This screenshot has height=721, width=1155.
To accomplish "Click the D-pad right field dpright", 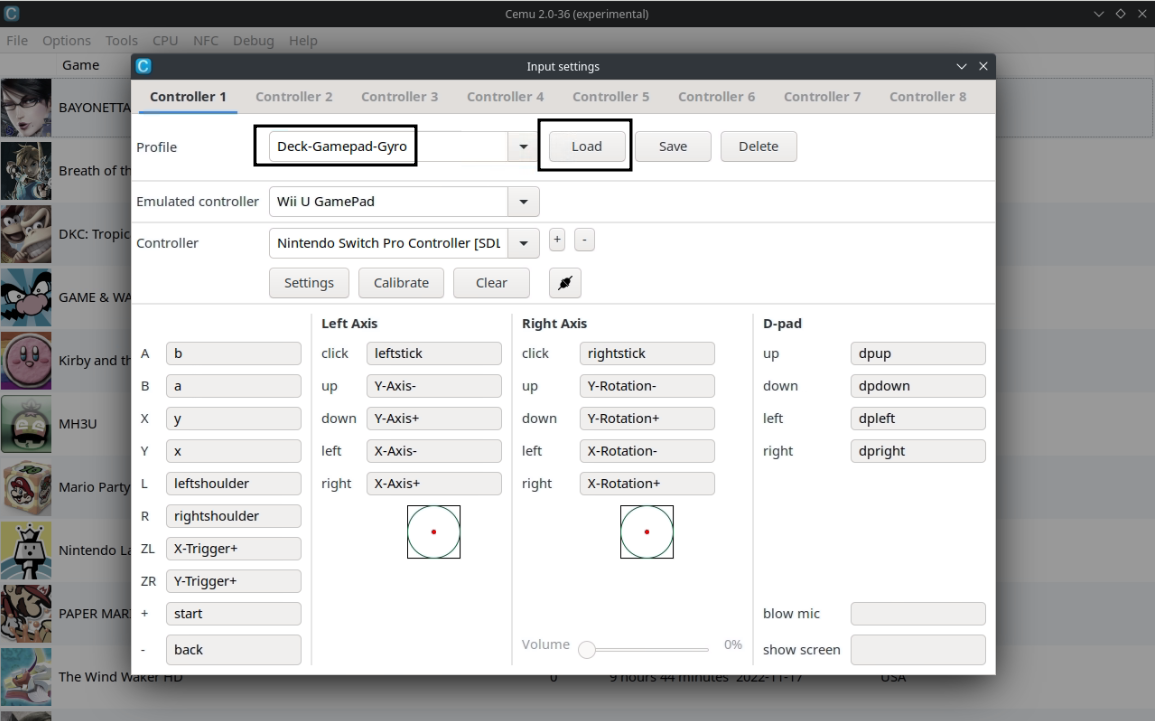I will (918, 451).
